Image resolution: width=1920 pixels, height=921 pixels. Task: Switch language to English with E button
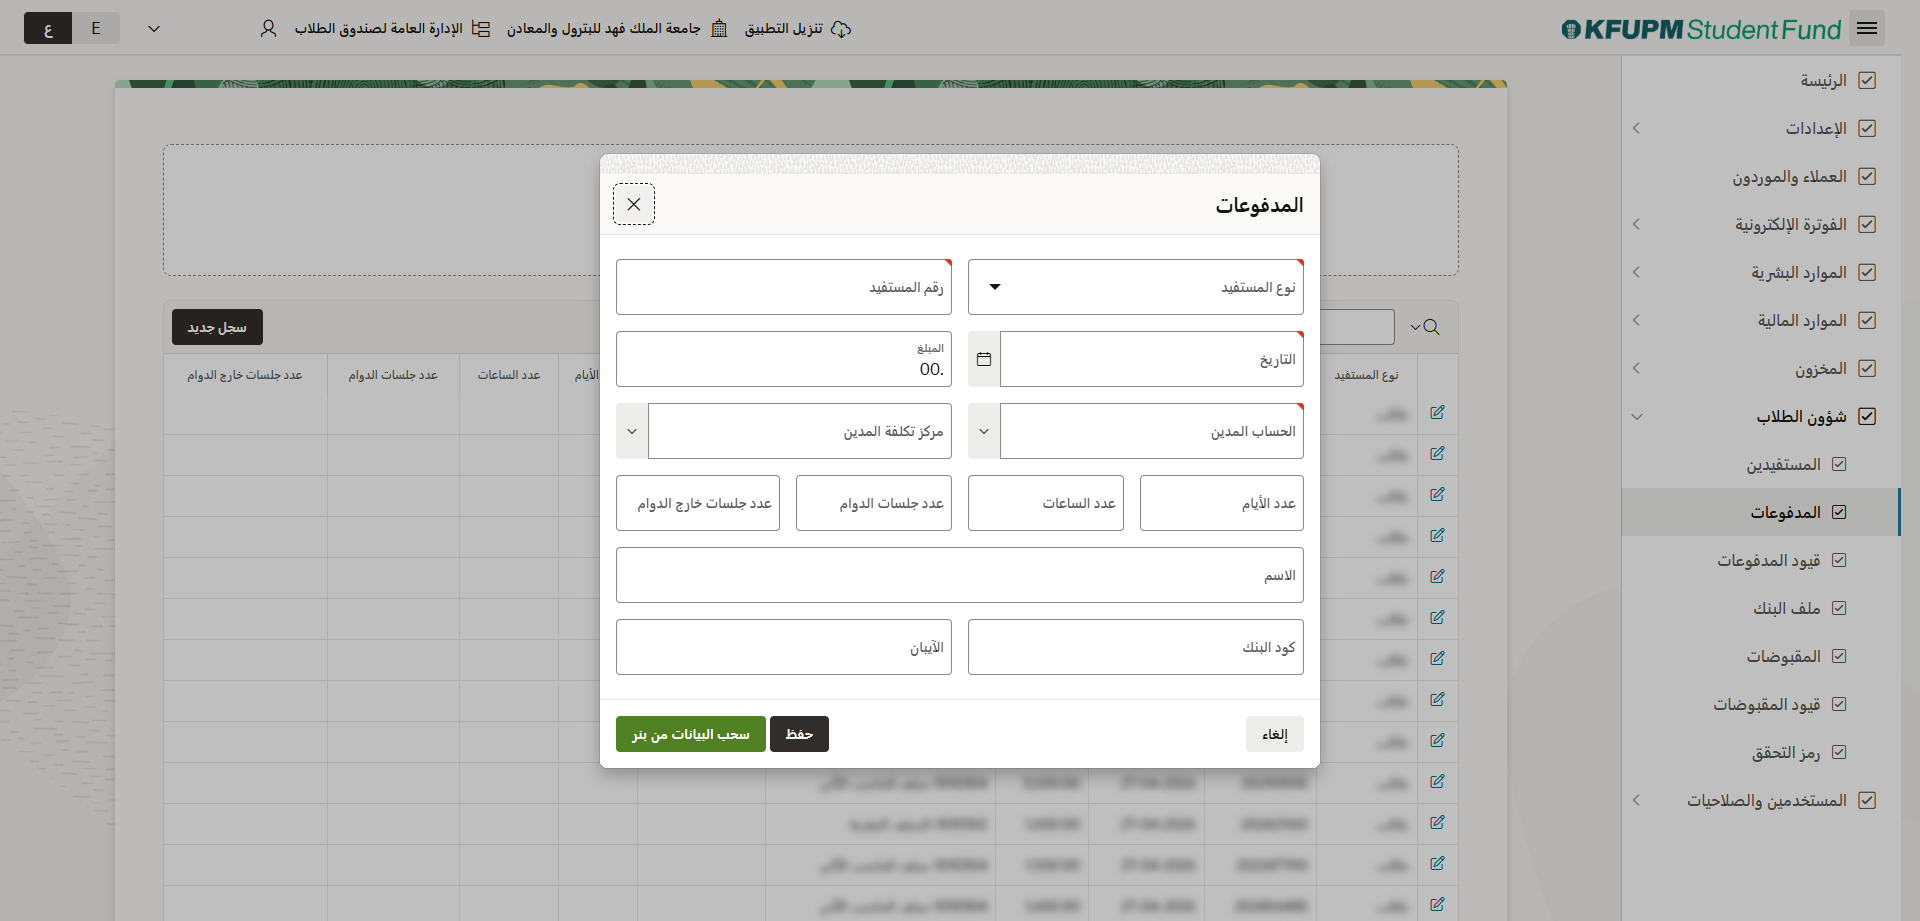click(x=96, y=28)
